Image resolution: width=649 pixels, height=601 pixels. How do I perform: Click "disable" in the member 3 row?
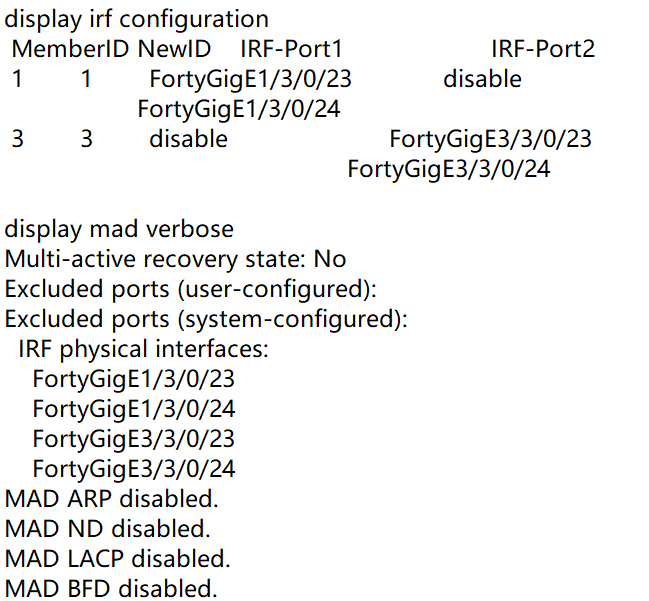pos(188,139)
